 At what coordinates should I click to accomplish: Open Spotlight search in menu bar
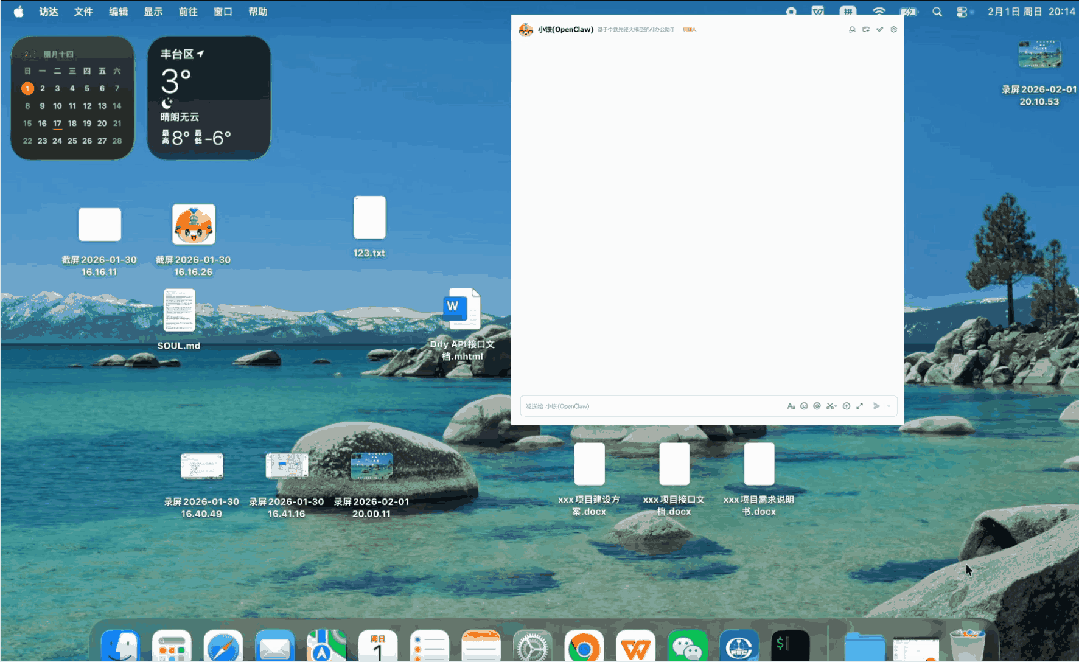(x=937, y=12)
